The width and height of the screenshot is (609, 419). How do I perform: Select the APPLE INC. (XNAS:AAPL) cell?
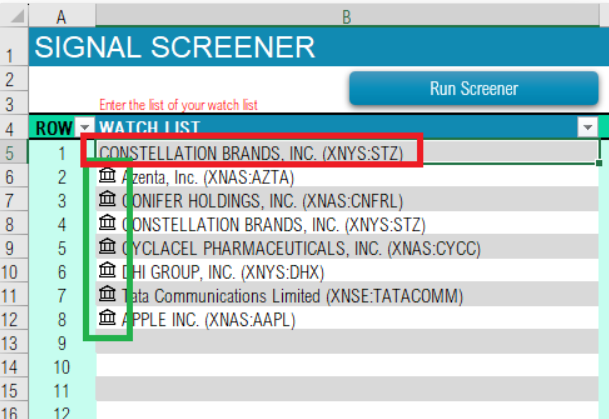click(x=347, y=320)
